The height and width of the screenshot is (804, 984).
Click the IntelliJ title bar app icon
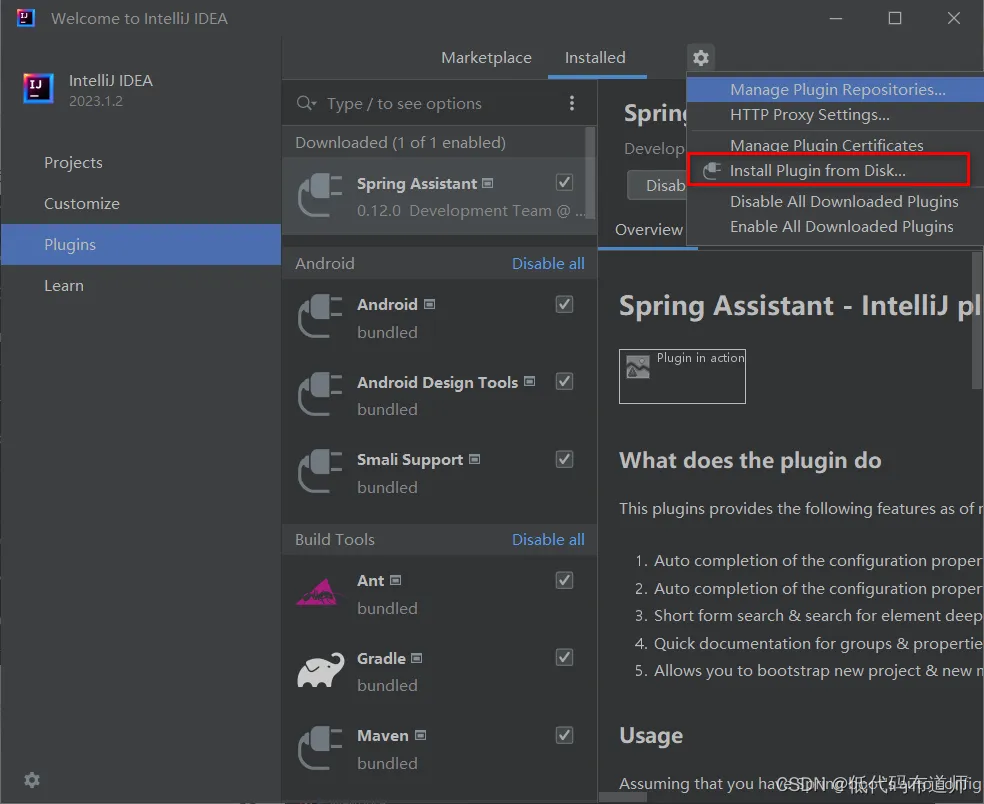click(x=26, y=18)
